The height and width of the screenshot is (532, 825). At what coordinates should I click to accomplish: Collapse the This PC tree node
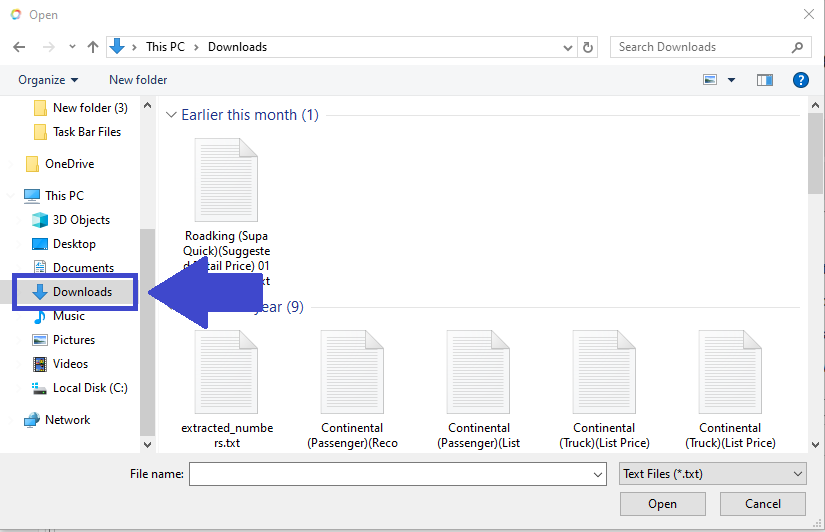(x=11, y=196)
